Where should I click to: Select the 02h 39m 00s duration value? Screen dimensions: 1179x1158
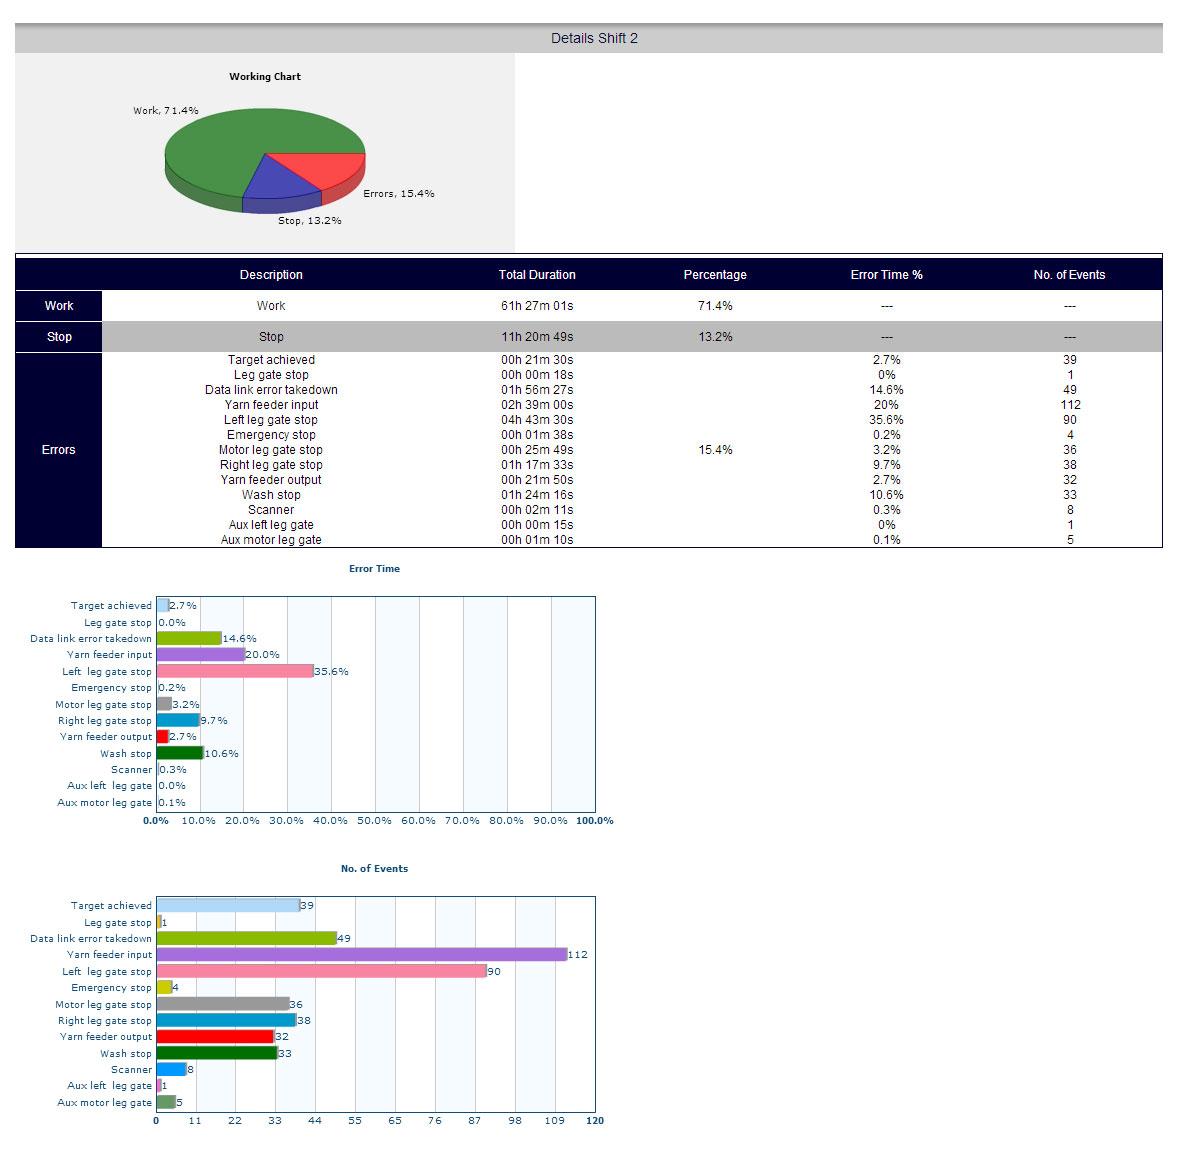[537, 405]
